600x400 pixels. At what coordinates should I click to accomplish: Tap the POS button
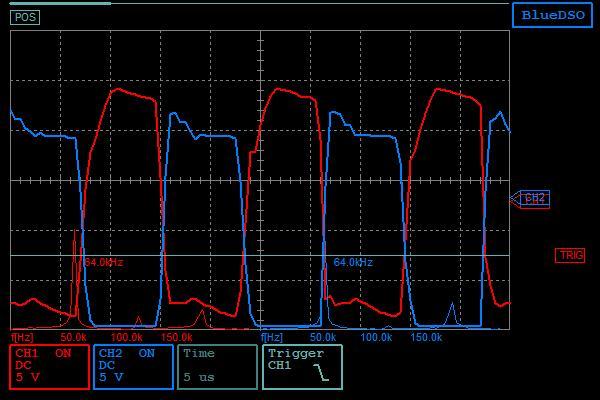[25, 17]
